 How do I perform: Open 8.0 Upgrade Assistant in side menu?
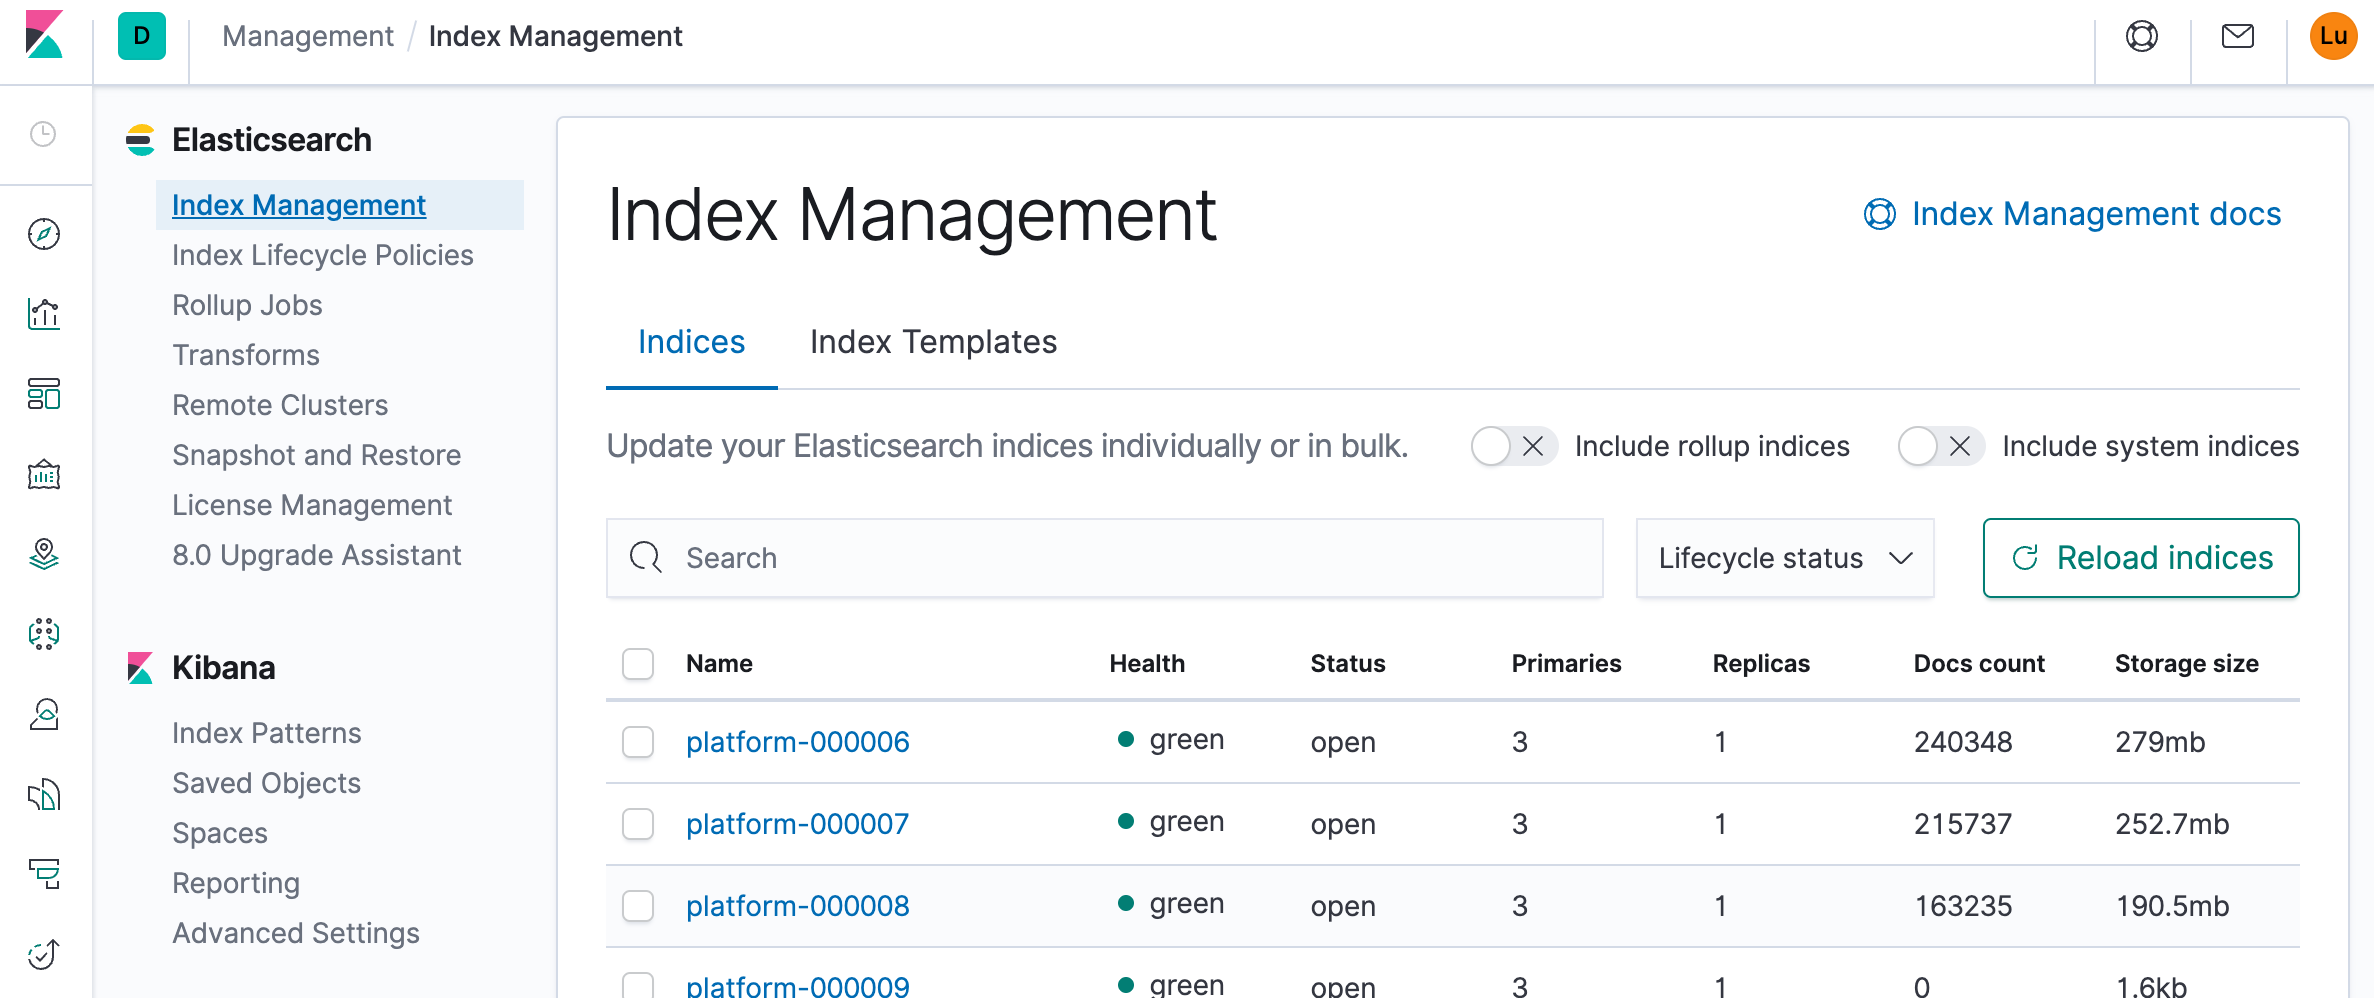pyautogui.click(x=317, y=555)
